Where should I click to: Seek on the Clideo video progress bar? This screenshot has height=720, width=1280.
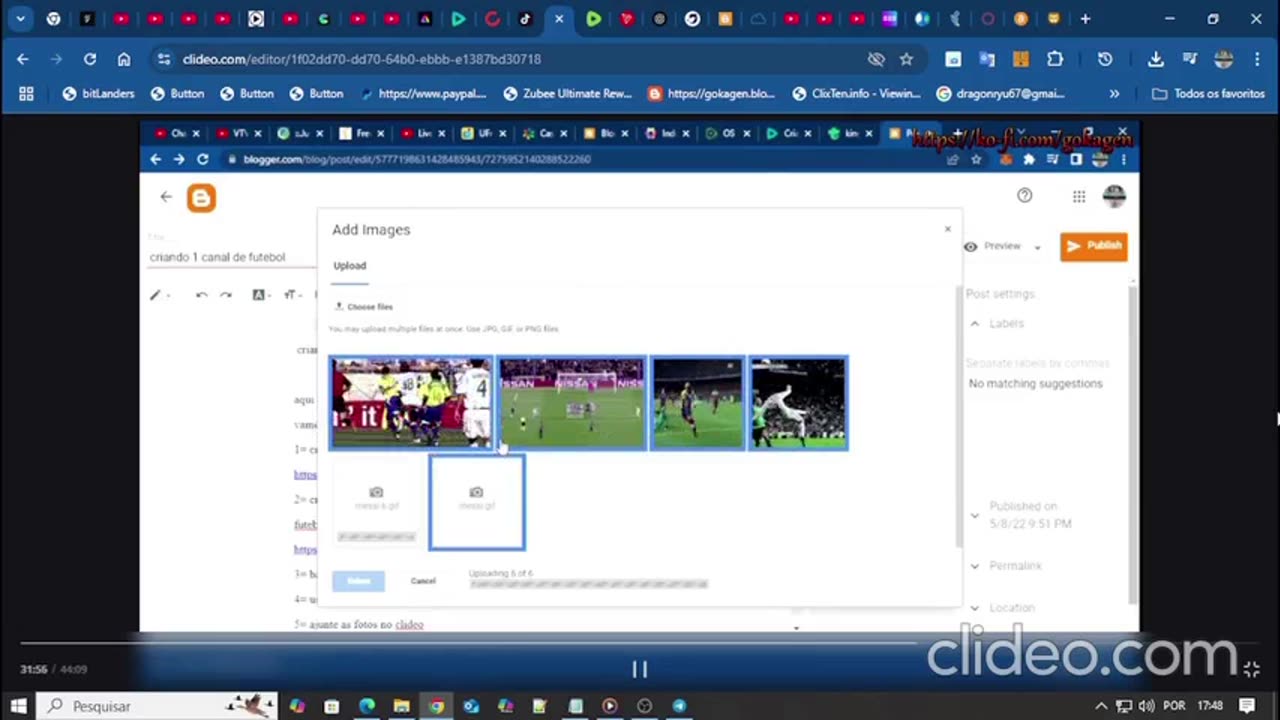640,643
